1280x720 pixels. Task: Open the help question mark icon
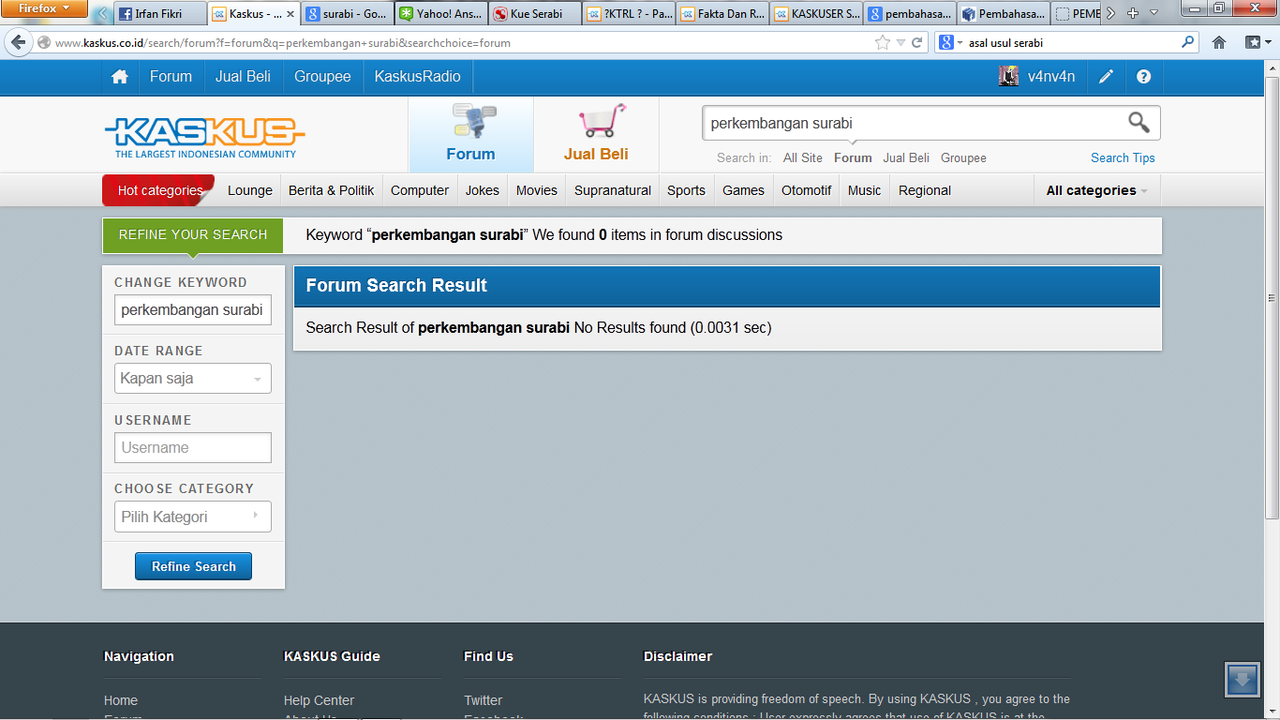(x=1144, y=77)
